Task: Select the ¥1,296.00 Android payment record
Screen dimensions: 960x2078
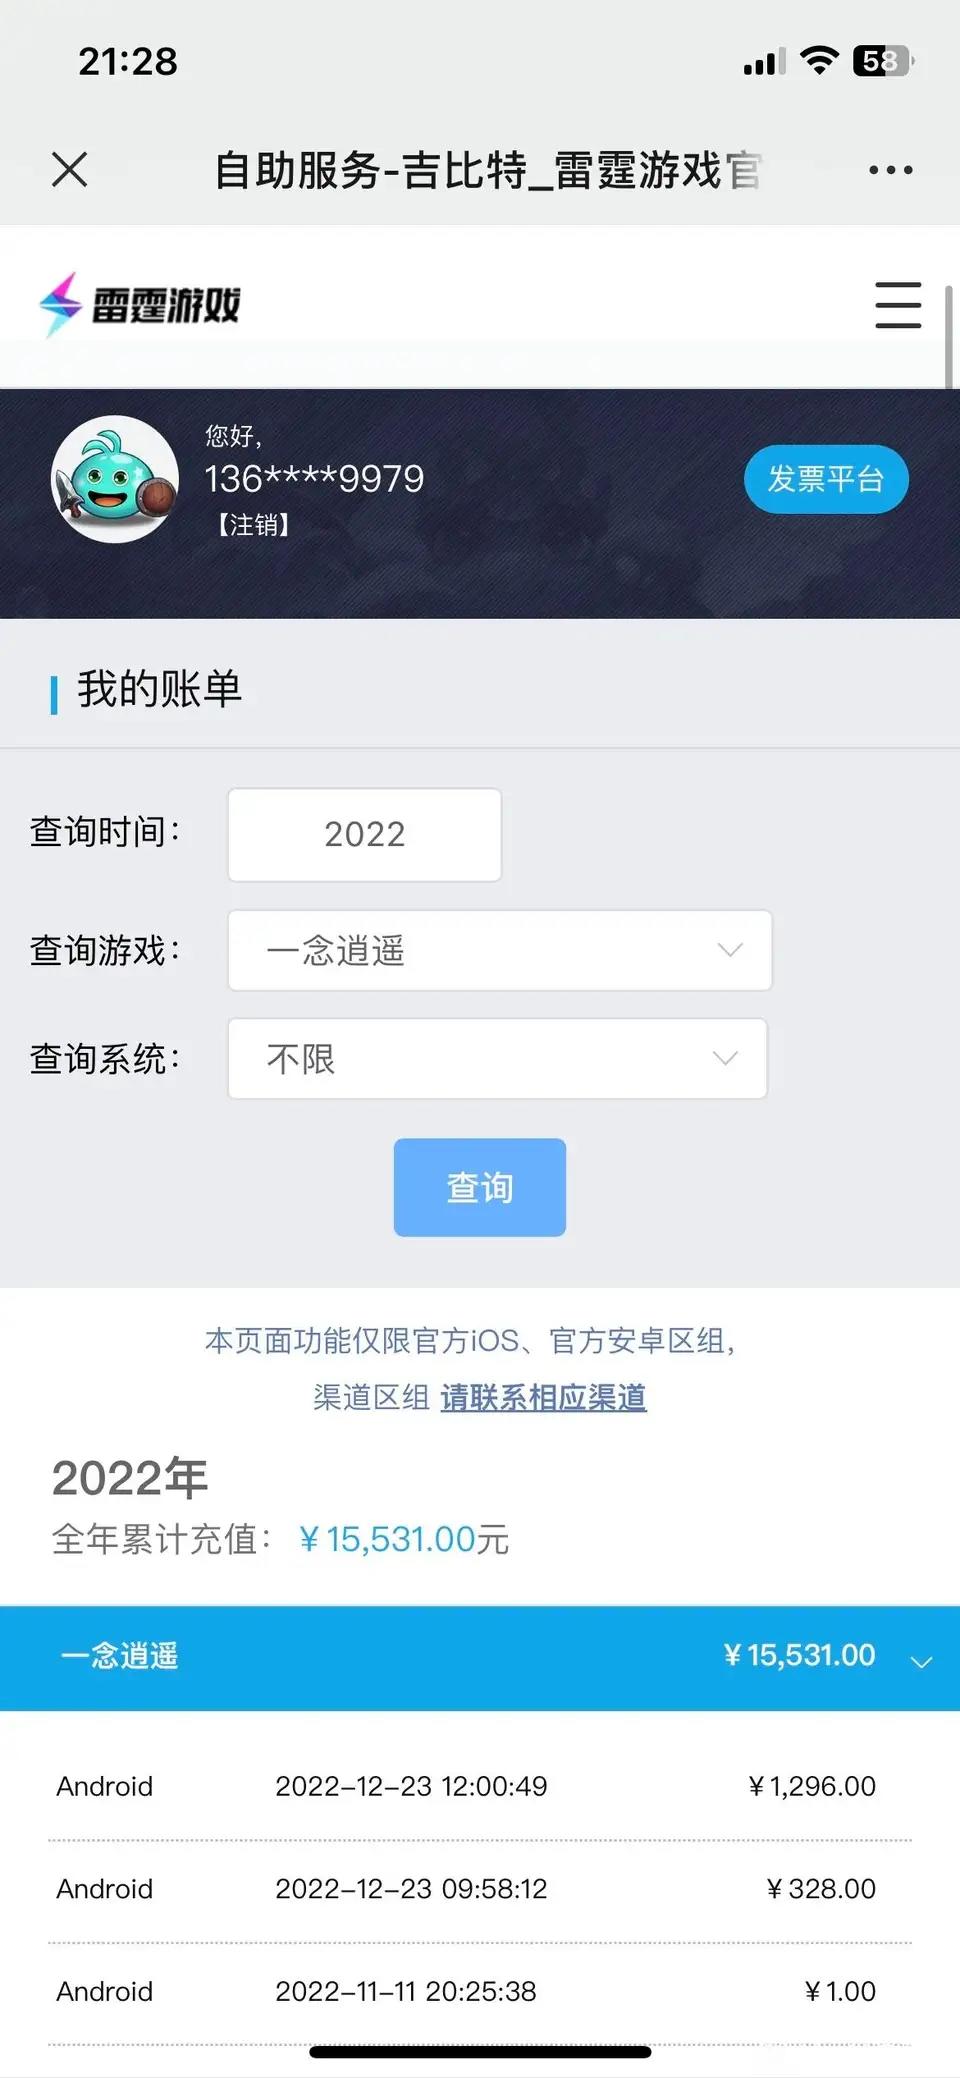Action: click(480, 1786)
